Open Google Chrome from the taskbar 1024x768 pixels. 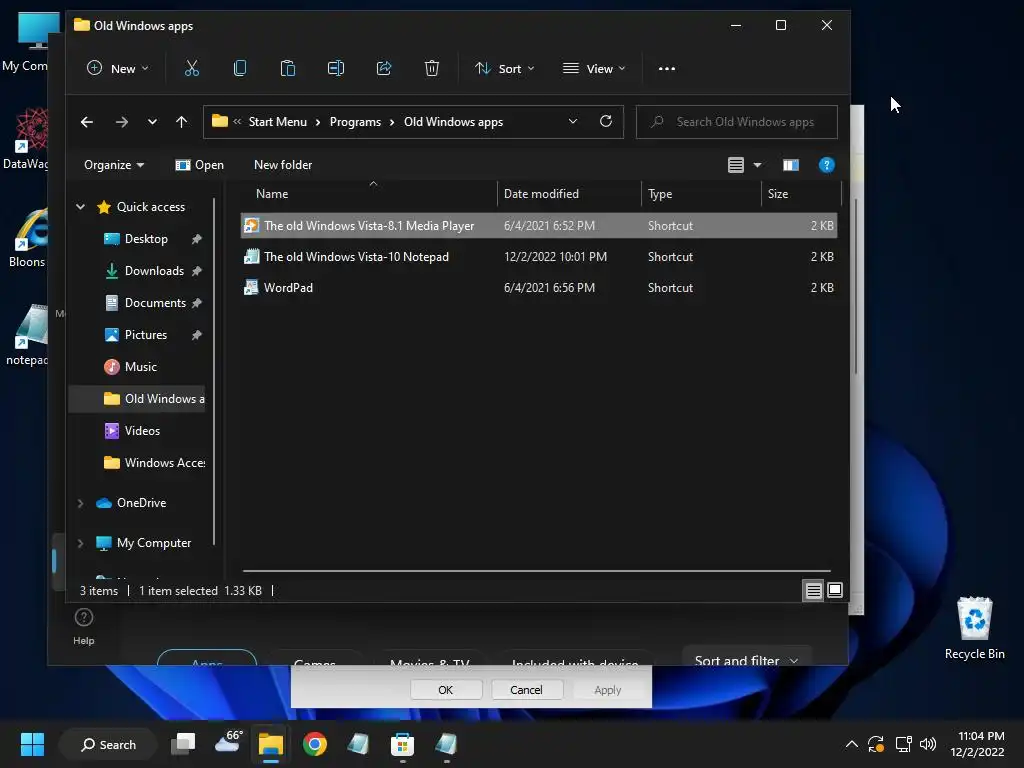click(x=315, y=744)
